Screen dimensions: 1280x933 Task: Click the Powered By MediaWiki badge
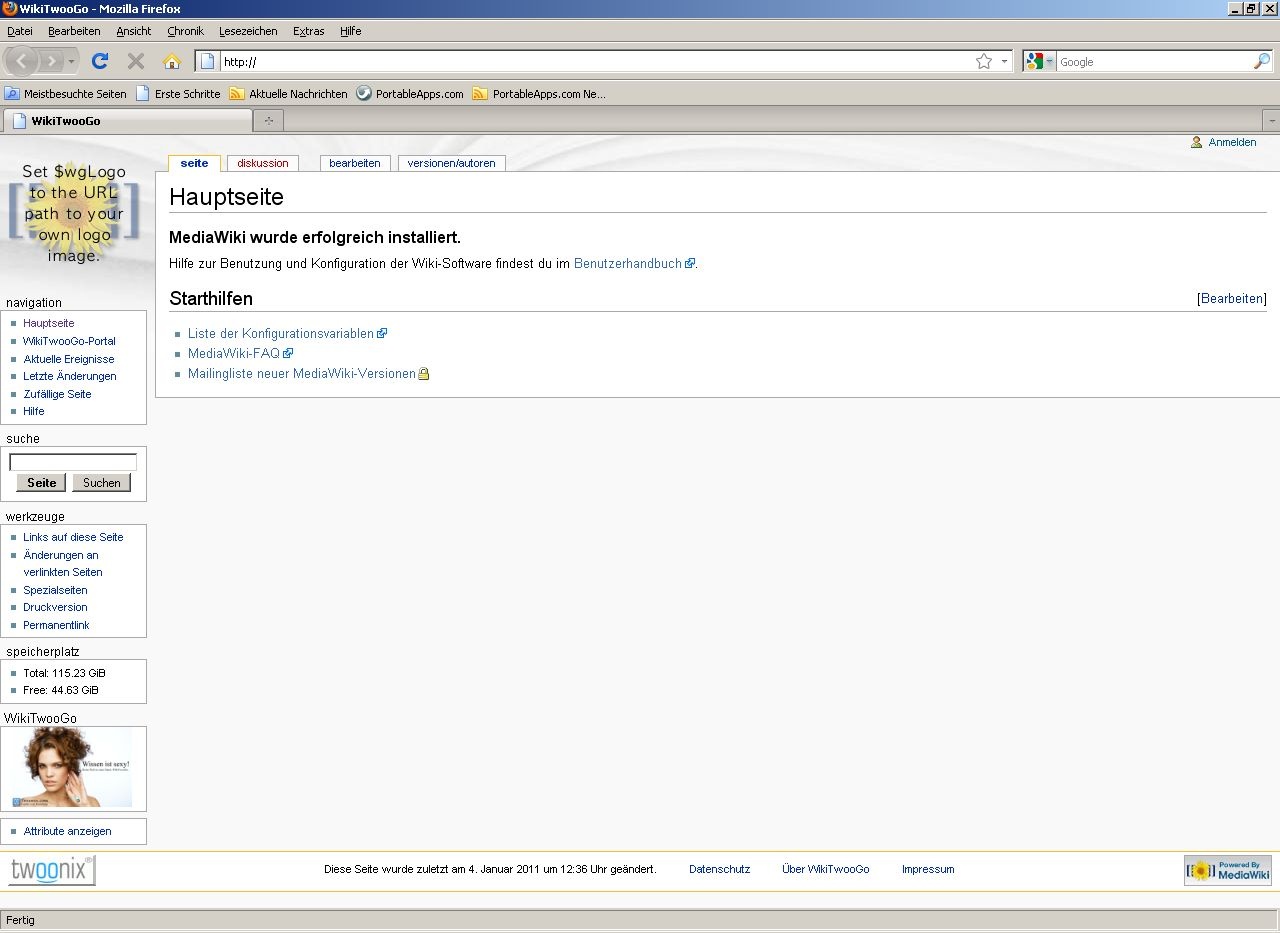(x=1228, y=870)
